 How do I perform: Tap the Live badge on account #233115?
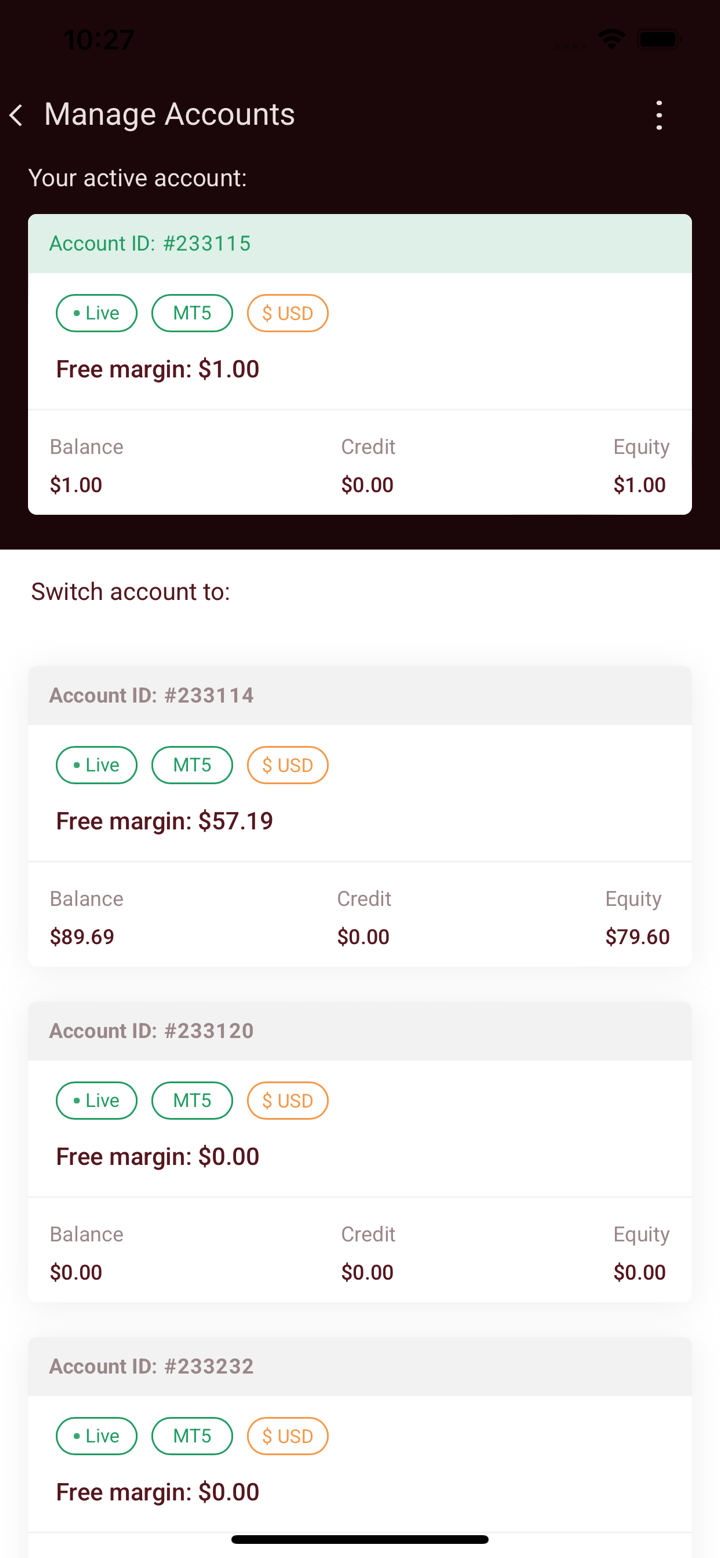tap(97, 313)
